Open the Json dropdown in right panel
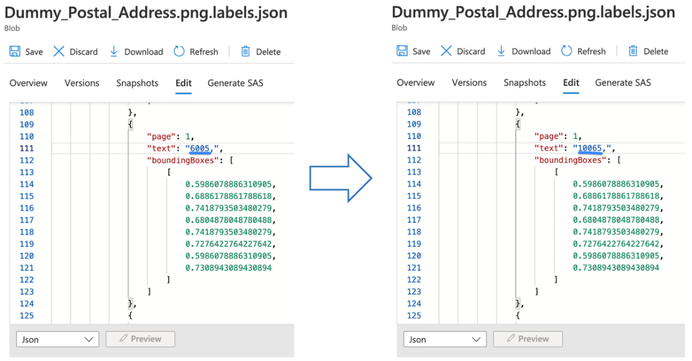Viewport: 692px width, 361px height. pyautogui.click(x=445, y=339)
